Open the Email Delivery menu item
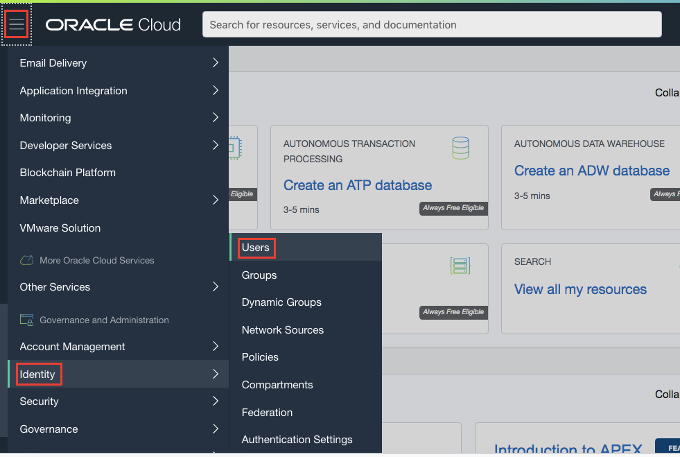The height and width of the screenshot is (457, 680). 53,63
